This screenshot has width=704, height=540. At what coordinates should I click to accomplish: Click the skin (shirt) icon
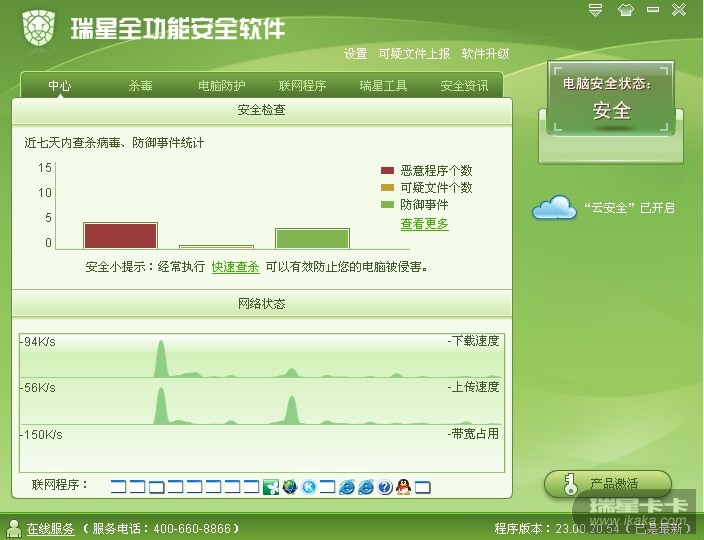point(625,10)
